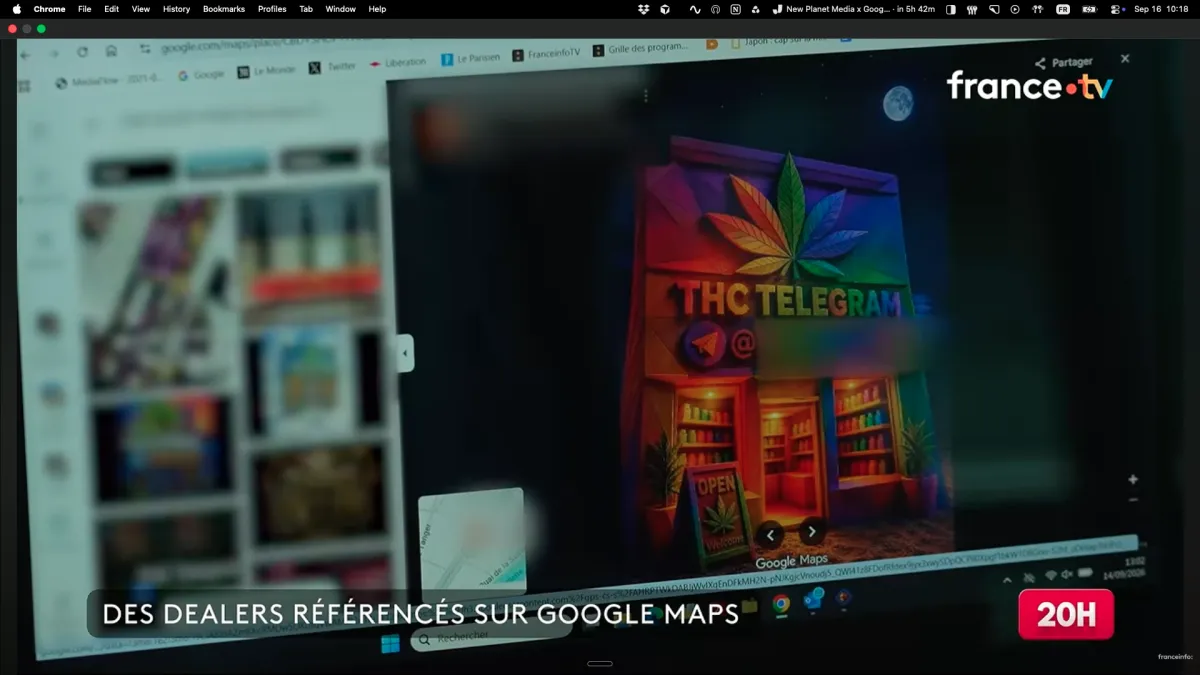Click the forward arrow in filmed browser
This screenshot has width=1200, height=675.
tap(54, 53)
